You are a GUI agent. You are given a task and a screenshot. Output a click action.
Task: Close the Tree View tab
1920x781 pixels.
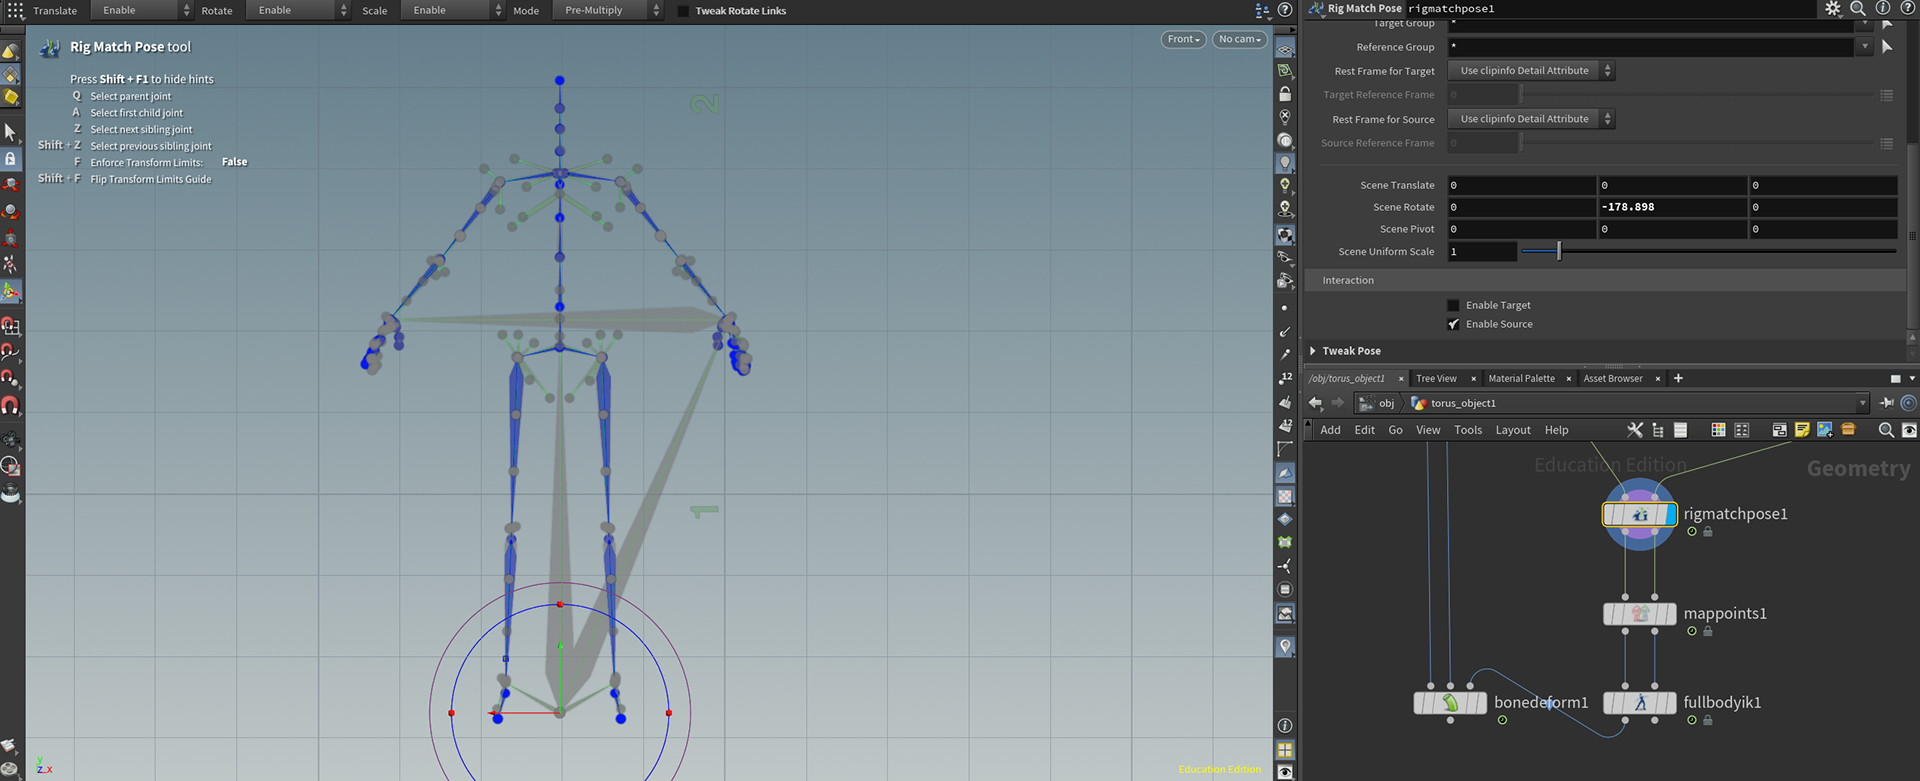(x=1473, y=379)
